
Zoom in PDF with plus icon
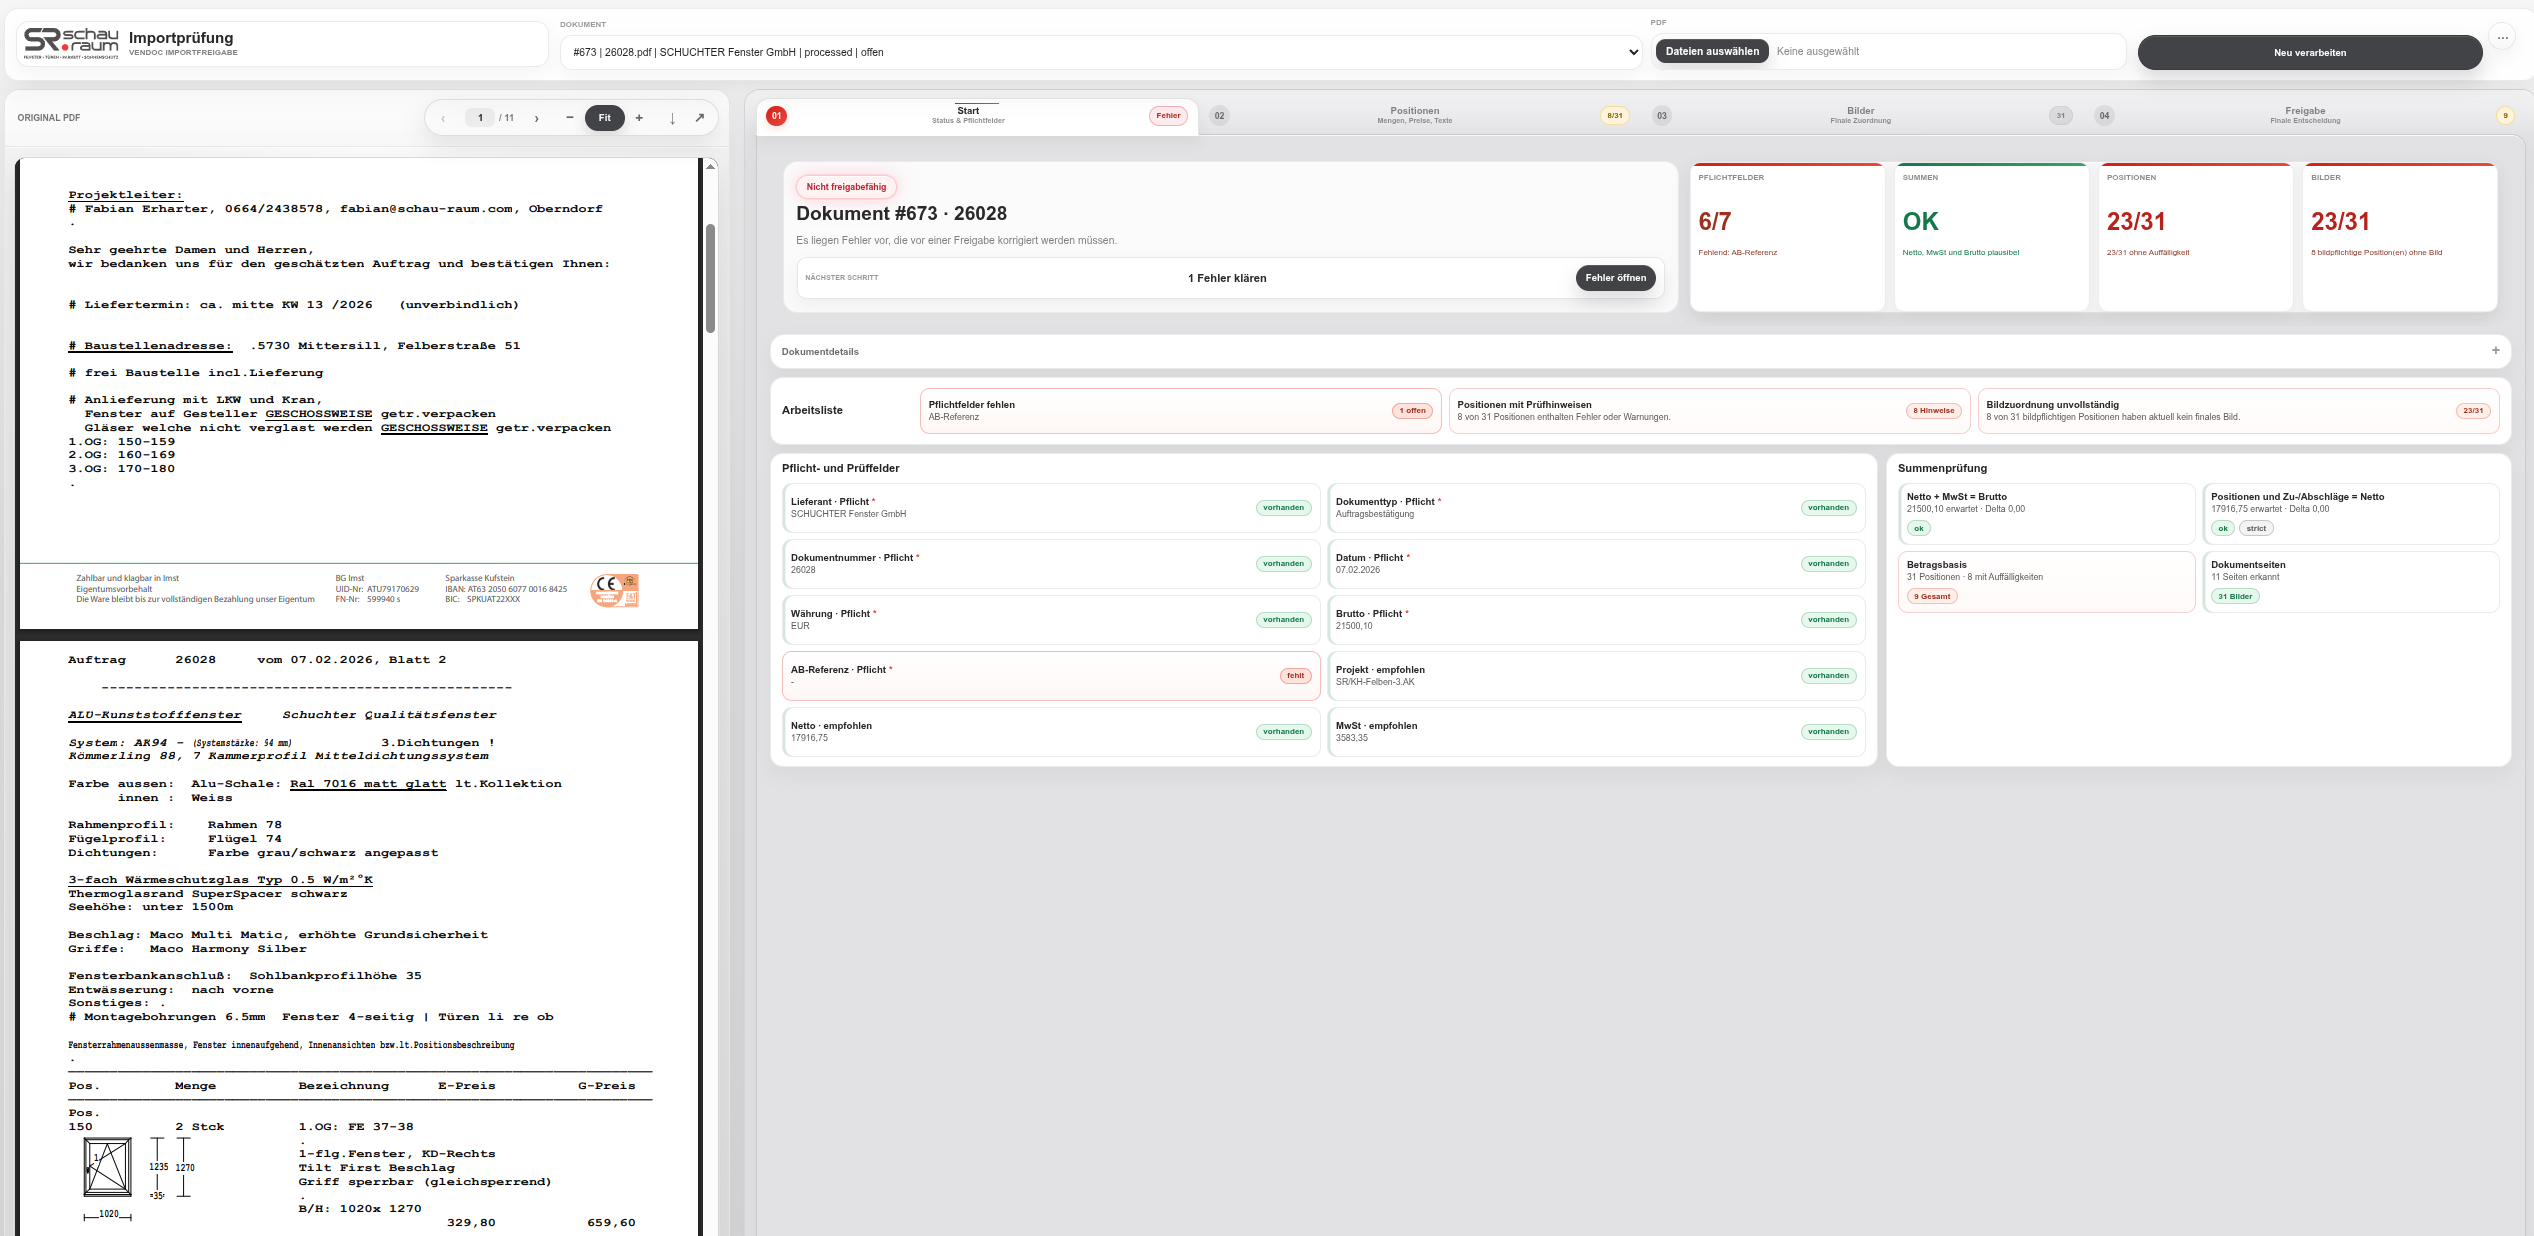[639, 118]
